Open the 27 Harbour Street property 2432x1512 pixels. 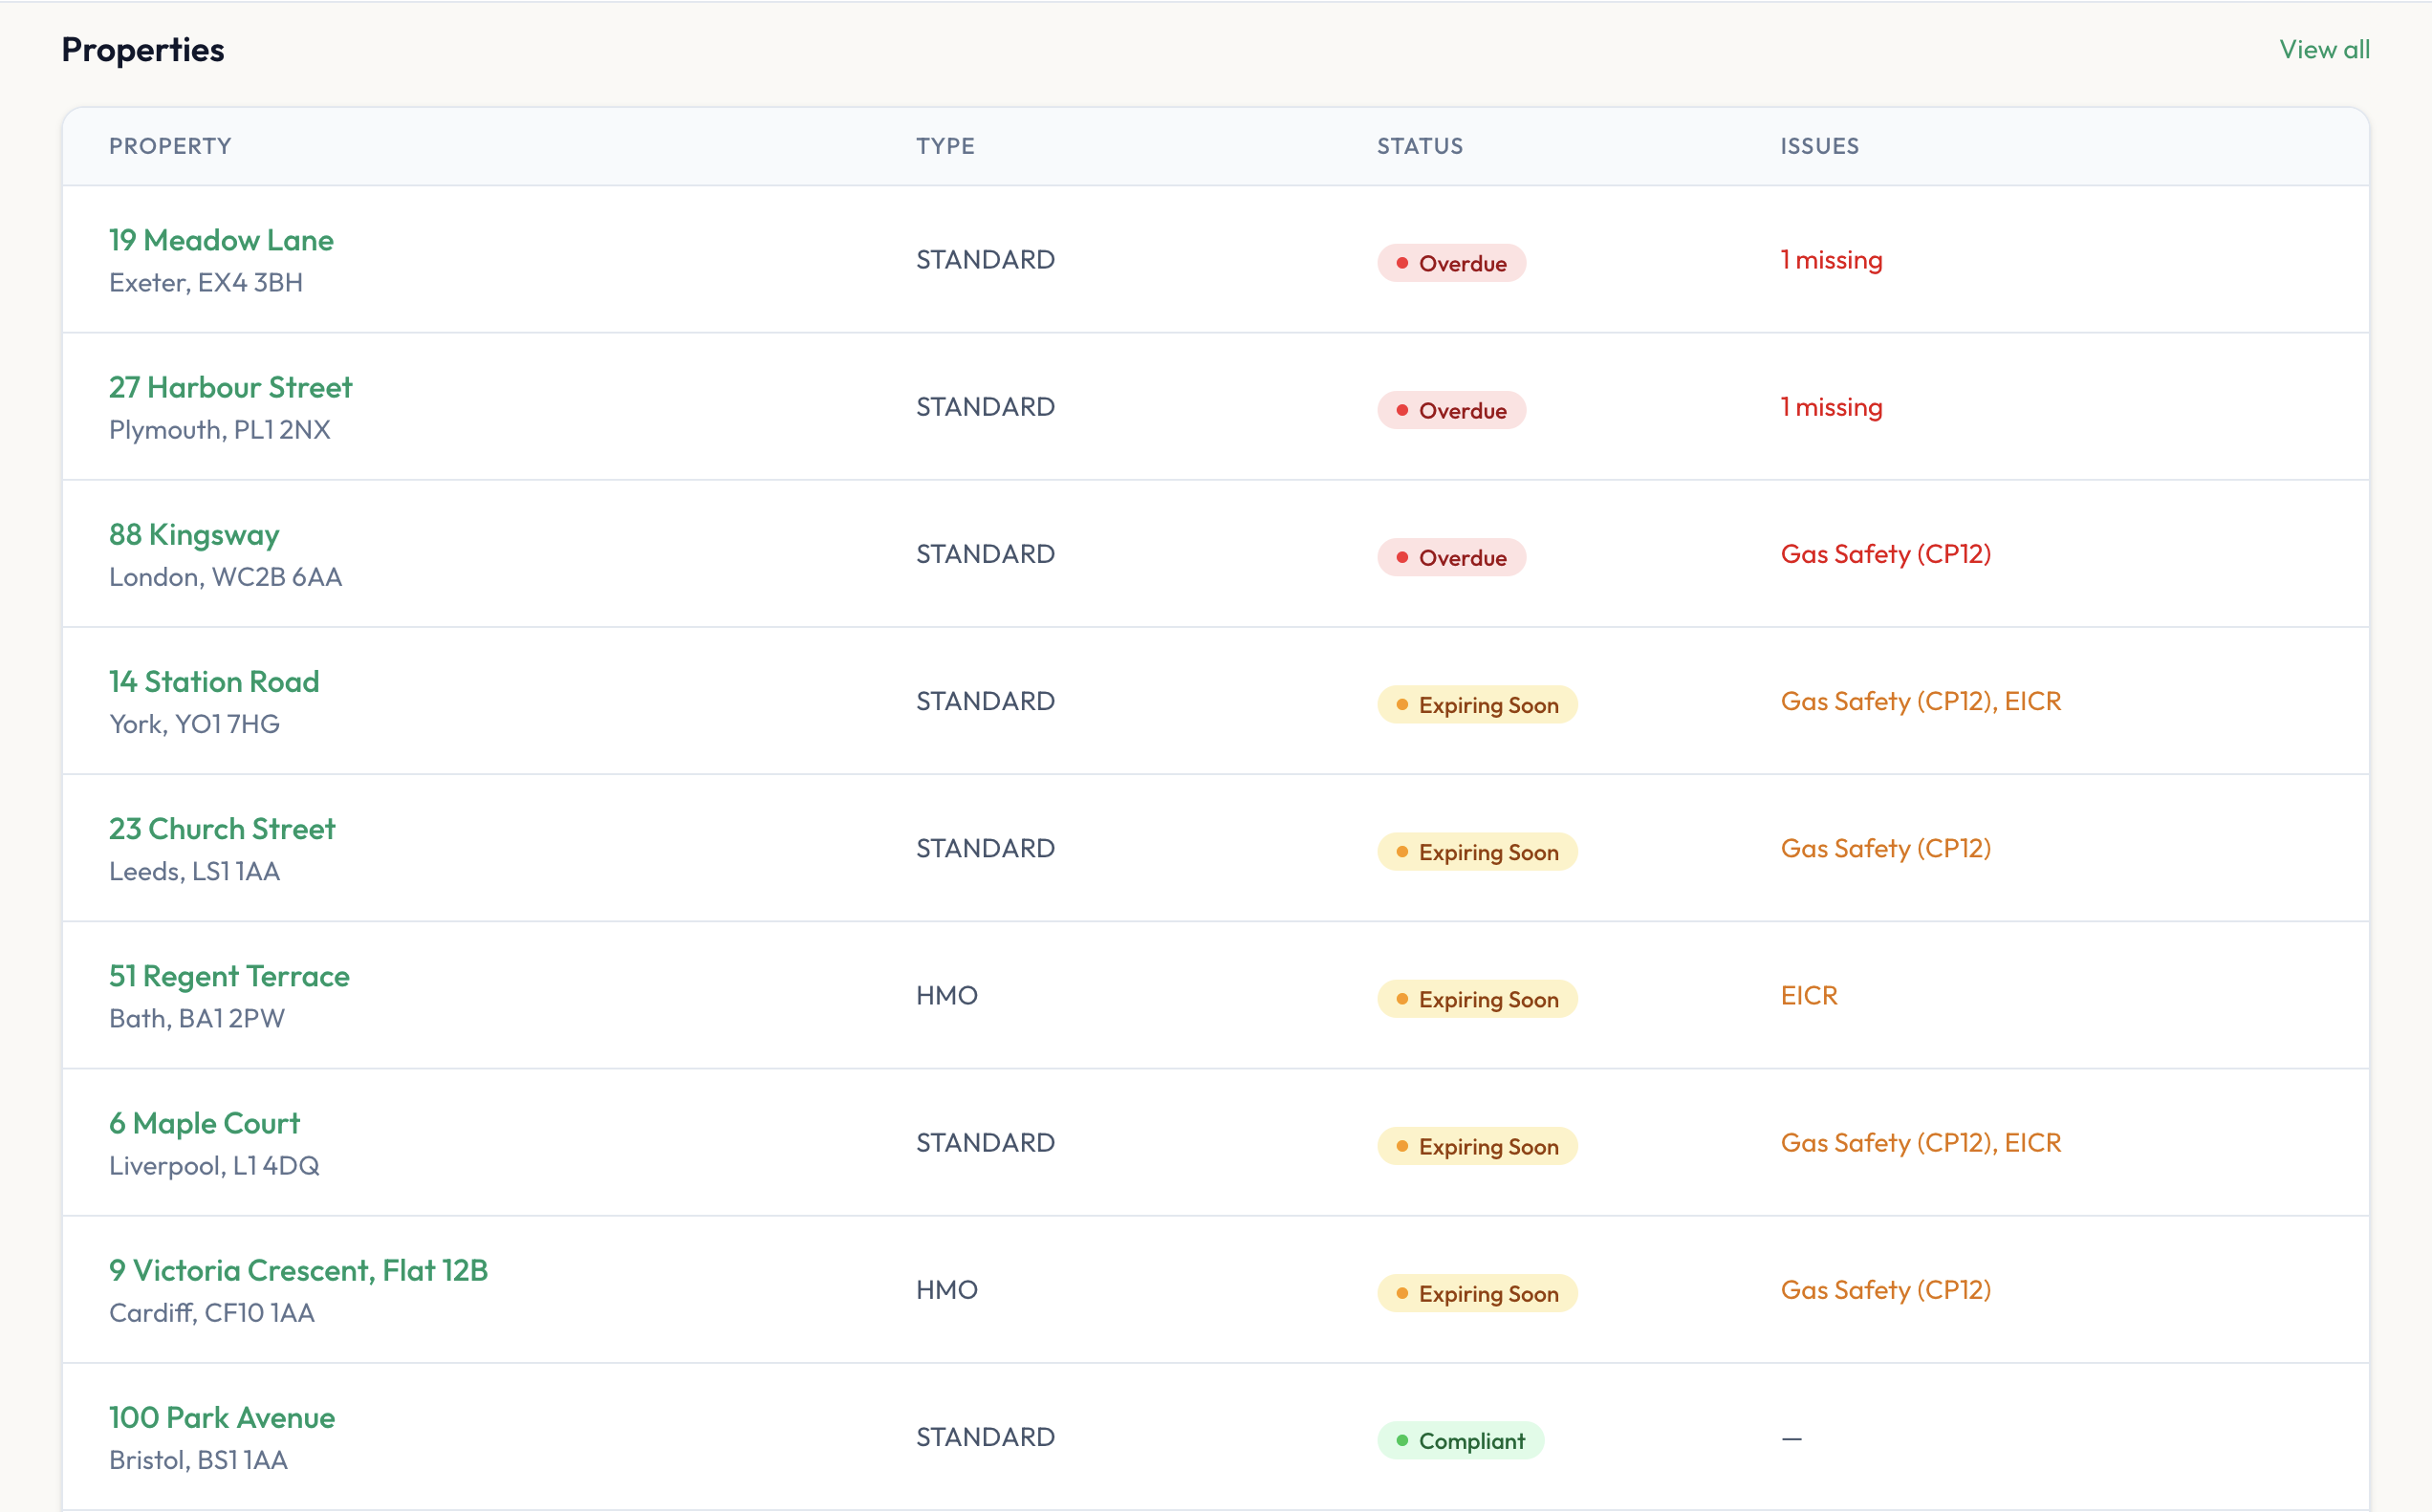pyautogui.click(x=230, y=387)
